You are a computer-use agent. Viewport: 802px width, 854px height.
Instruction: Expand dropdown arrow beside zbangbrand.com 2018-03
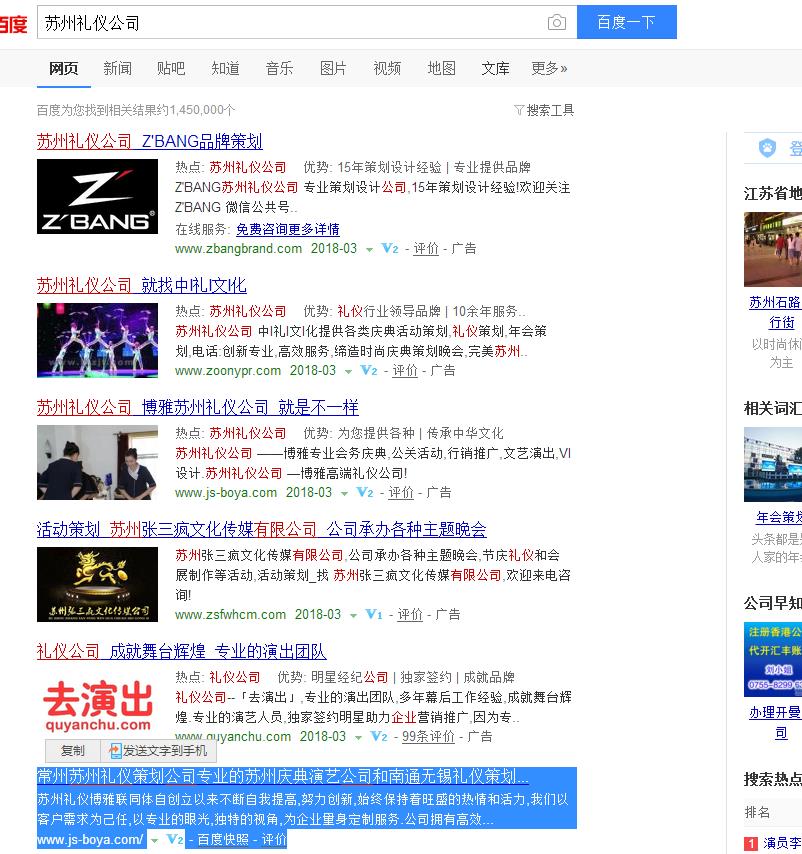(x=369, y=249)
